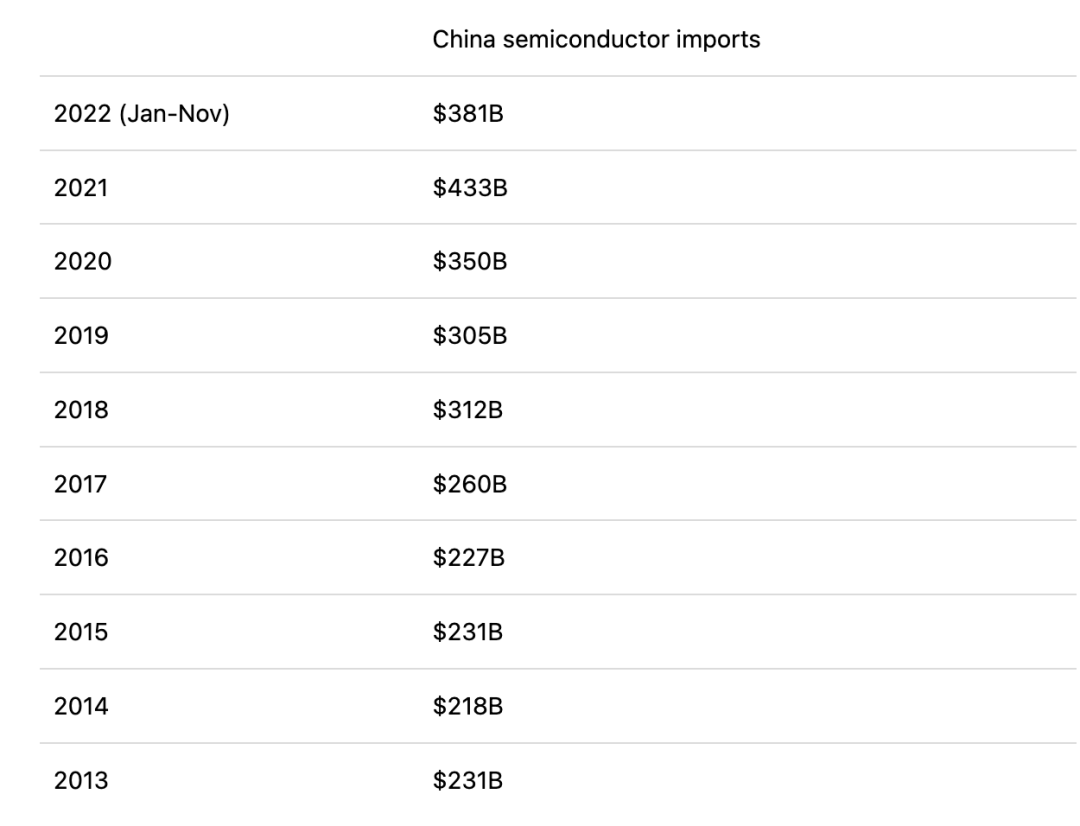Select the 2016 year cell
Viewport: 1080px width, 826px height.
click(x=81, y=557)
